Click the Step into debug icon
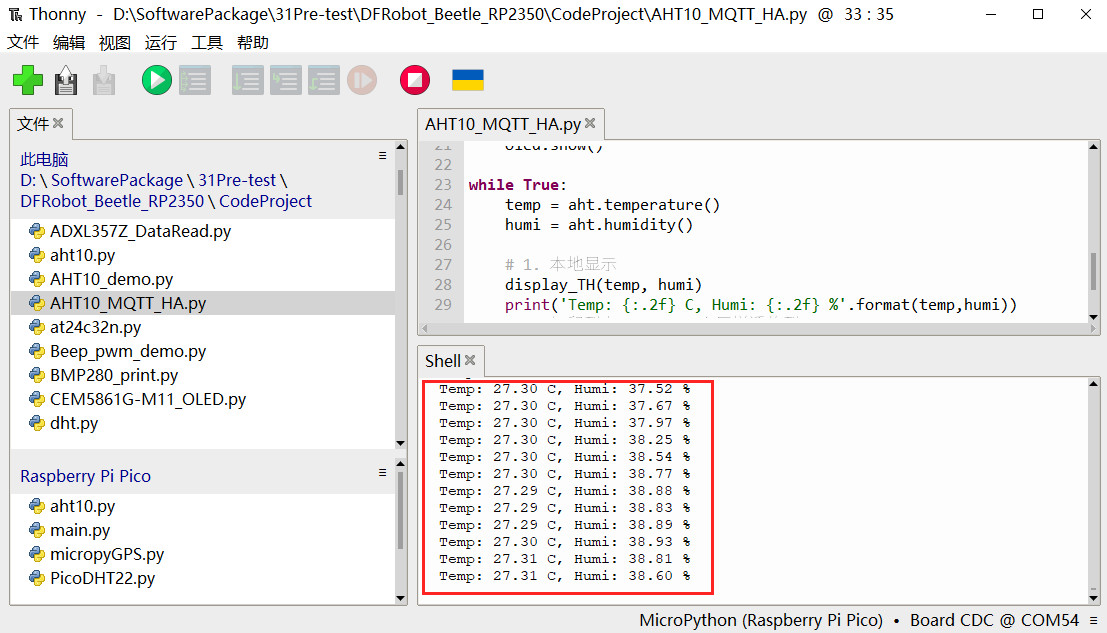 click(285, 80)
